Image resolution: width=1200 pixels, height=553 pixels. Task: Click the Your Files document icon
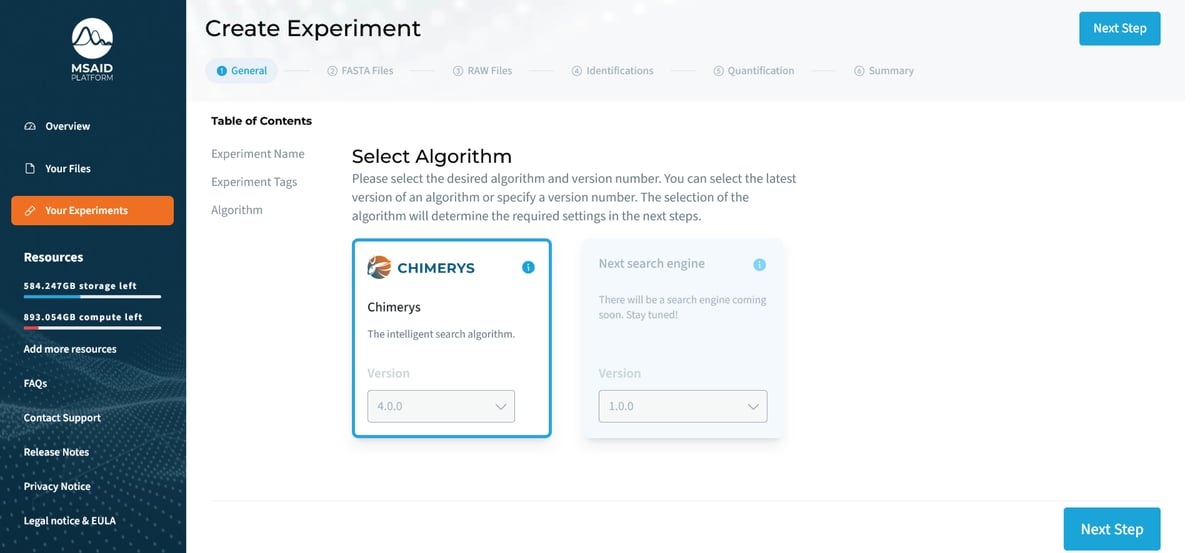click(30, 168)
